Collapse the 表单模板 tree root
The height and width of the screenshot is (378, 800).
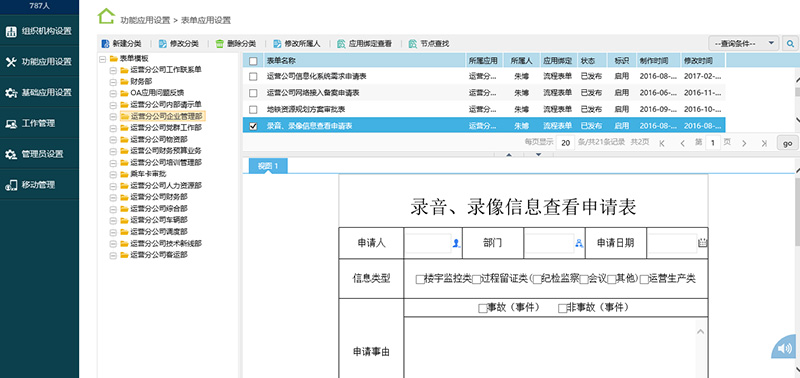coord(103,59)
